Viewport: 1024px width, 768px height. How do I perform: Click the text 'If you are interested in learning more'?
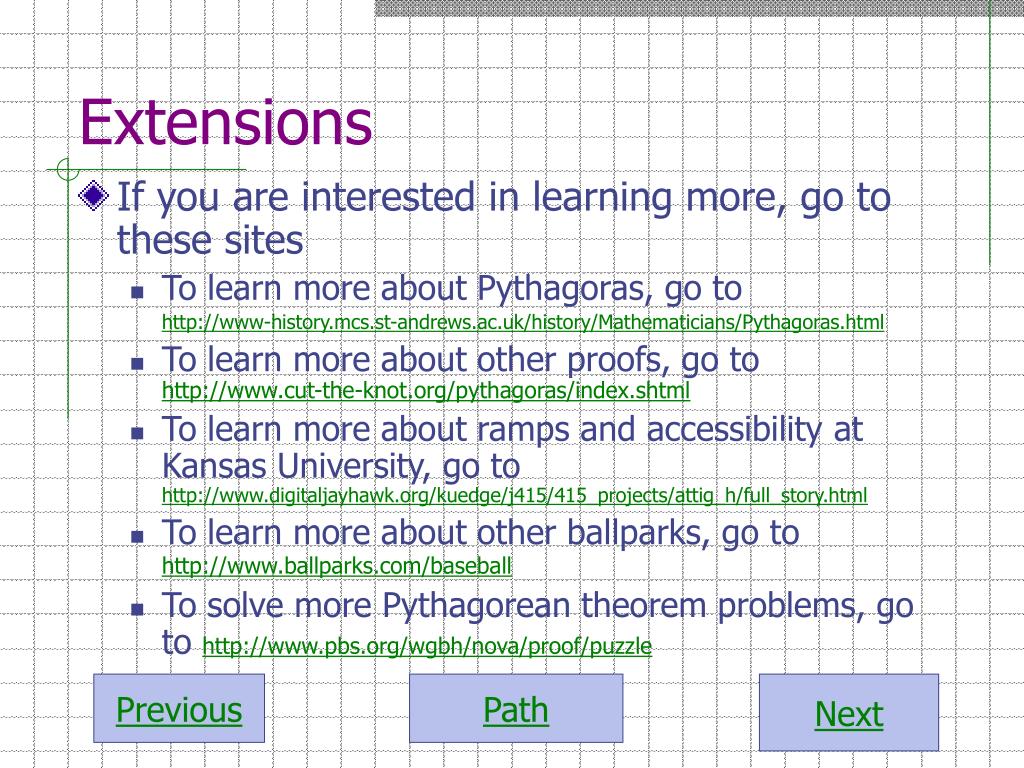pyautogui.click(x=450, y=197)
